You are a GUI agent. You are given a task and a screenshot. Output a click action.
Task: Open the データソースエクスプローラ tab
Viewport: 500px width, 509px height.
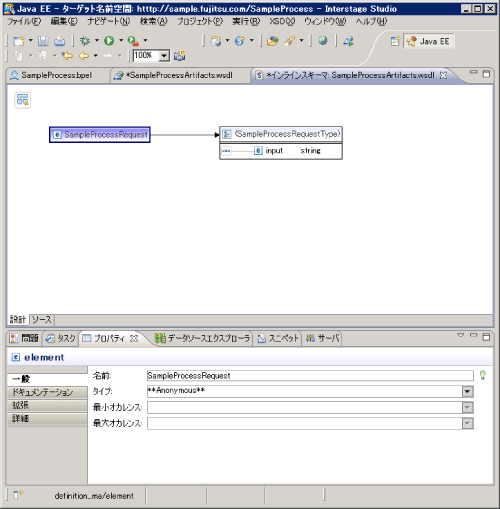pyautogui.click(x=202, y=338)
